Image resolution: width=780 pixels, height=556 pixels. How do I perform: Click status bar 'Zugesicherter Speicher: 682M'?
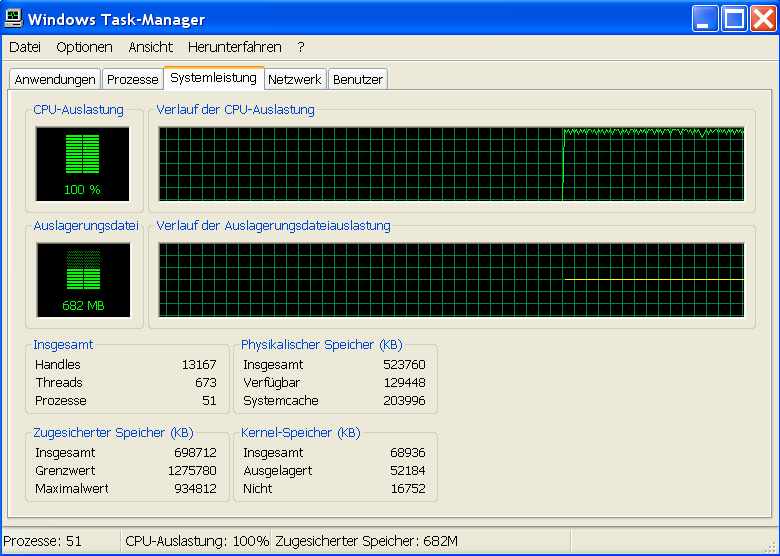click(366, 541)
